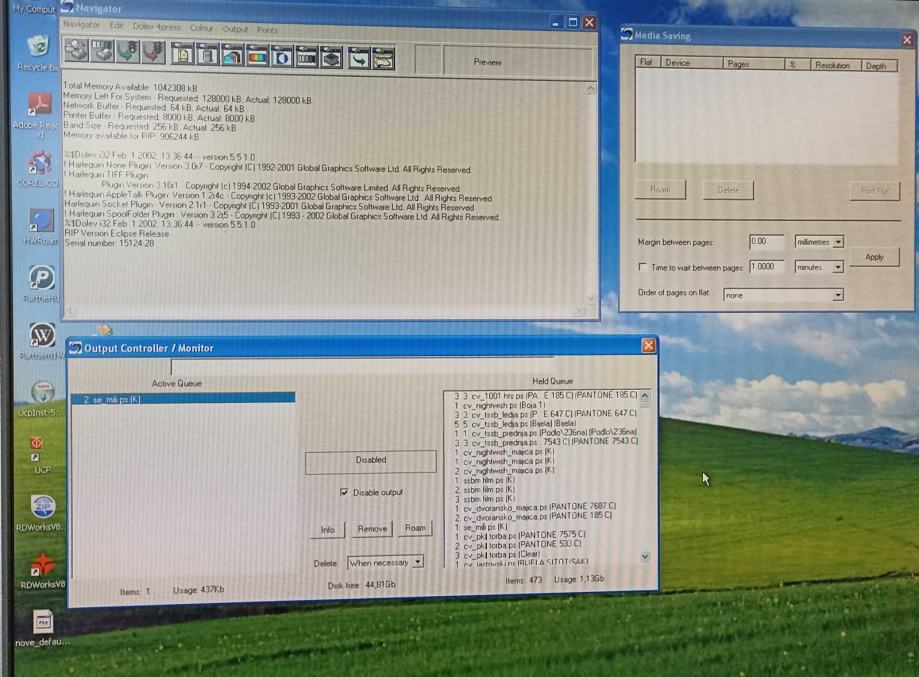This screenshot has width=919, height=677.
Task: Click Held Queue scrollbar down arrow
Action: tap(645, 557)
